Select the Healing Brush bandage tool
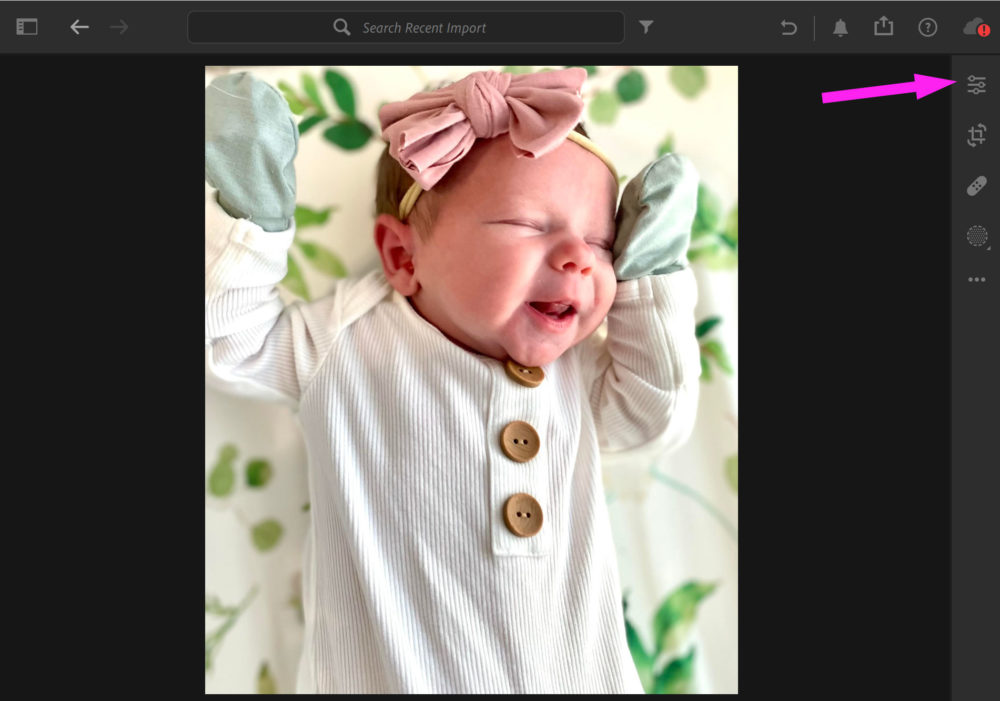This screenshot has height=701, width=1000. pos(976,186)
